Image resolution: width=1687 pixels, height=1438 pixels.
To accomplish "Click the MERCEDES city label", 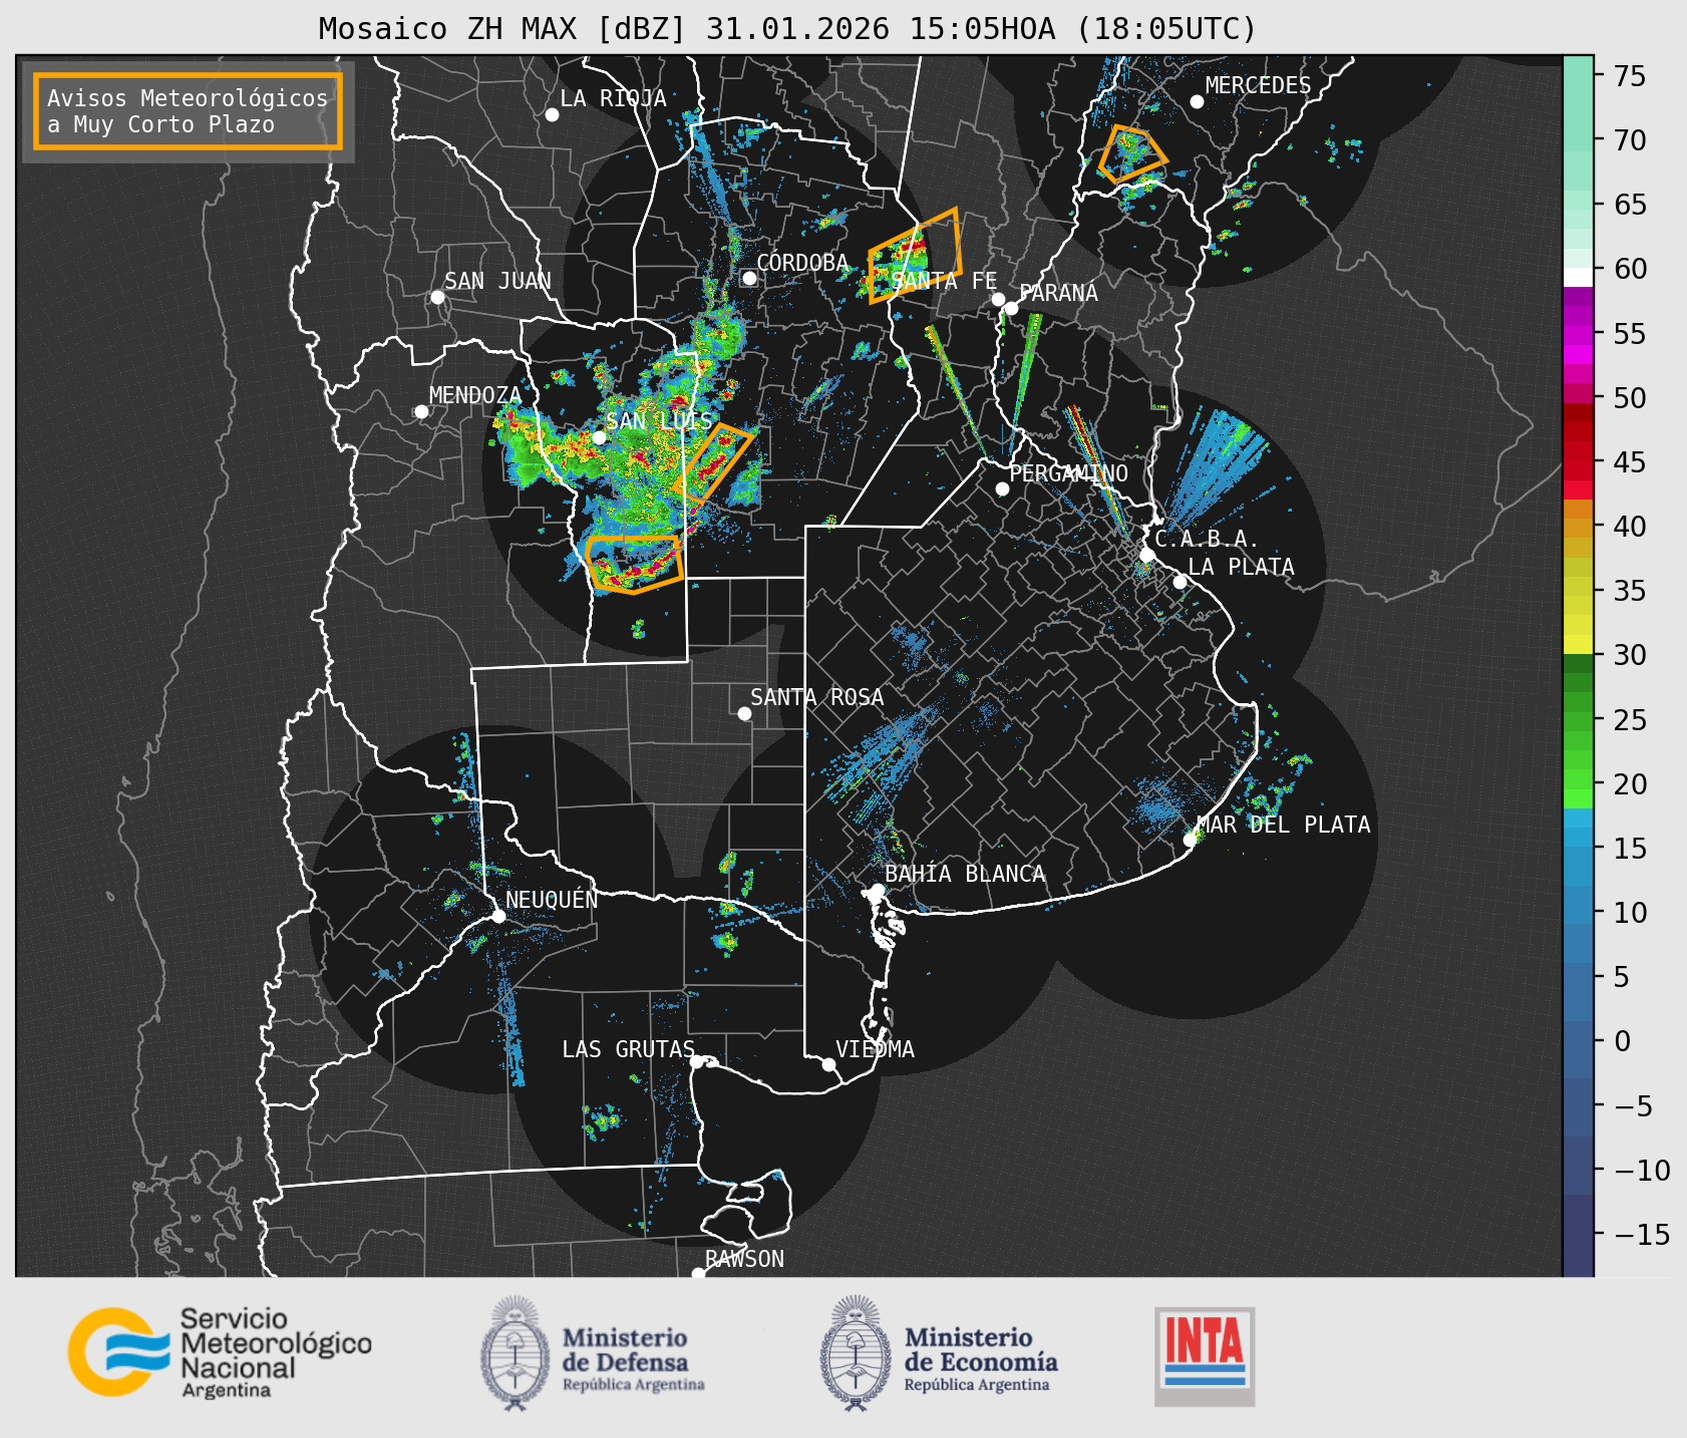I will (1258, 86).
